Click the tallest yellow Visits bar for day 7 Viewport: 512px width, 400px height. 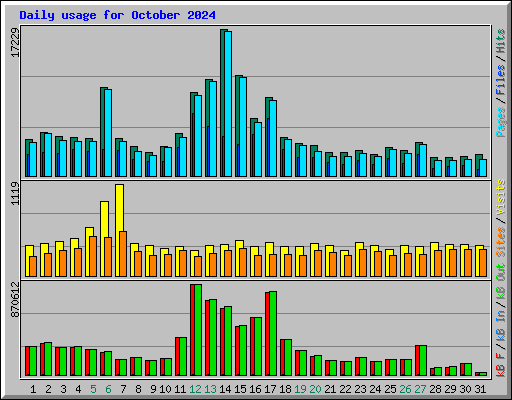click(119, 230)
